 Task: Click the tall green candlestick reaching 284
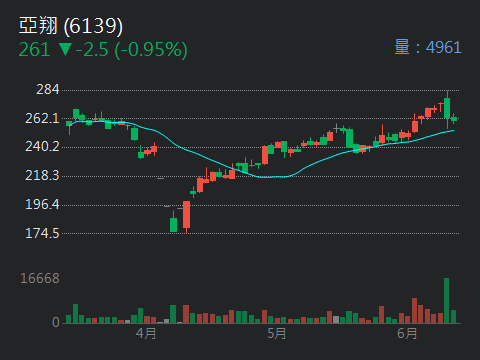pyautogui.click(x=447, y=108)
